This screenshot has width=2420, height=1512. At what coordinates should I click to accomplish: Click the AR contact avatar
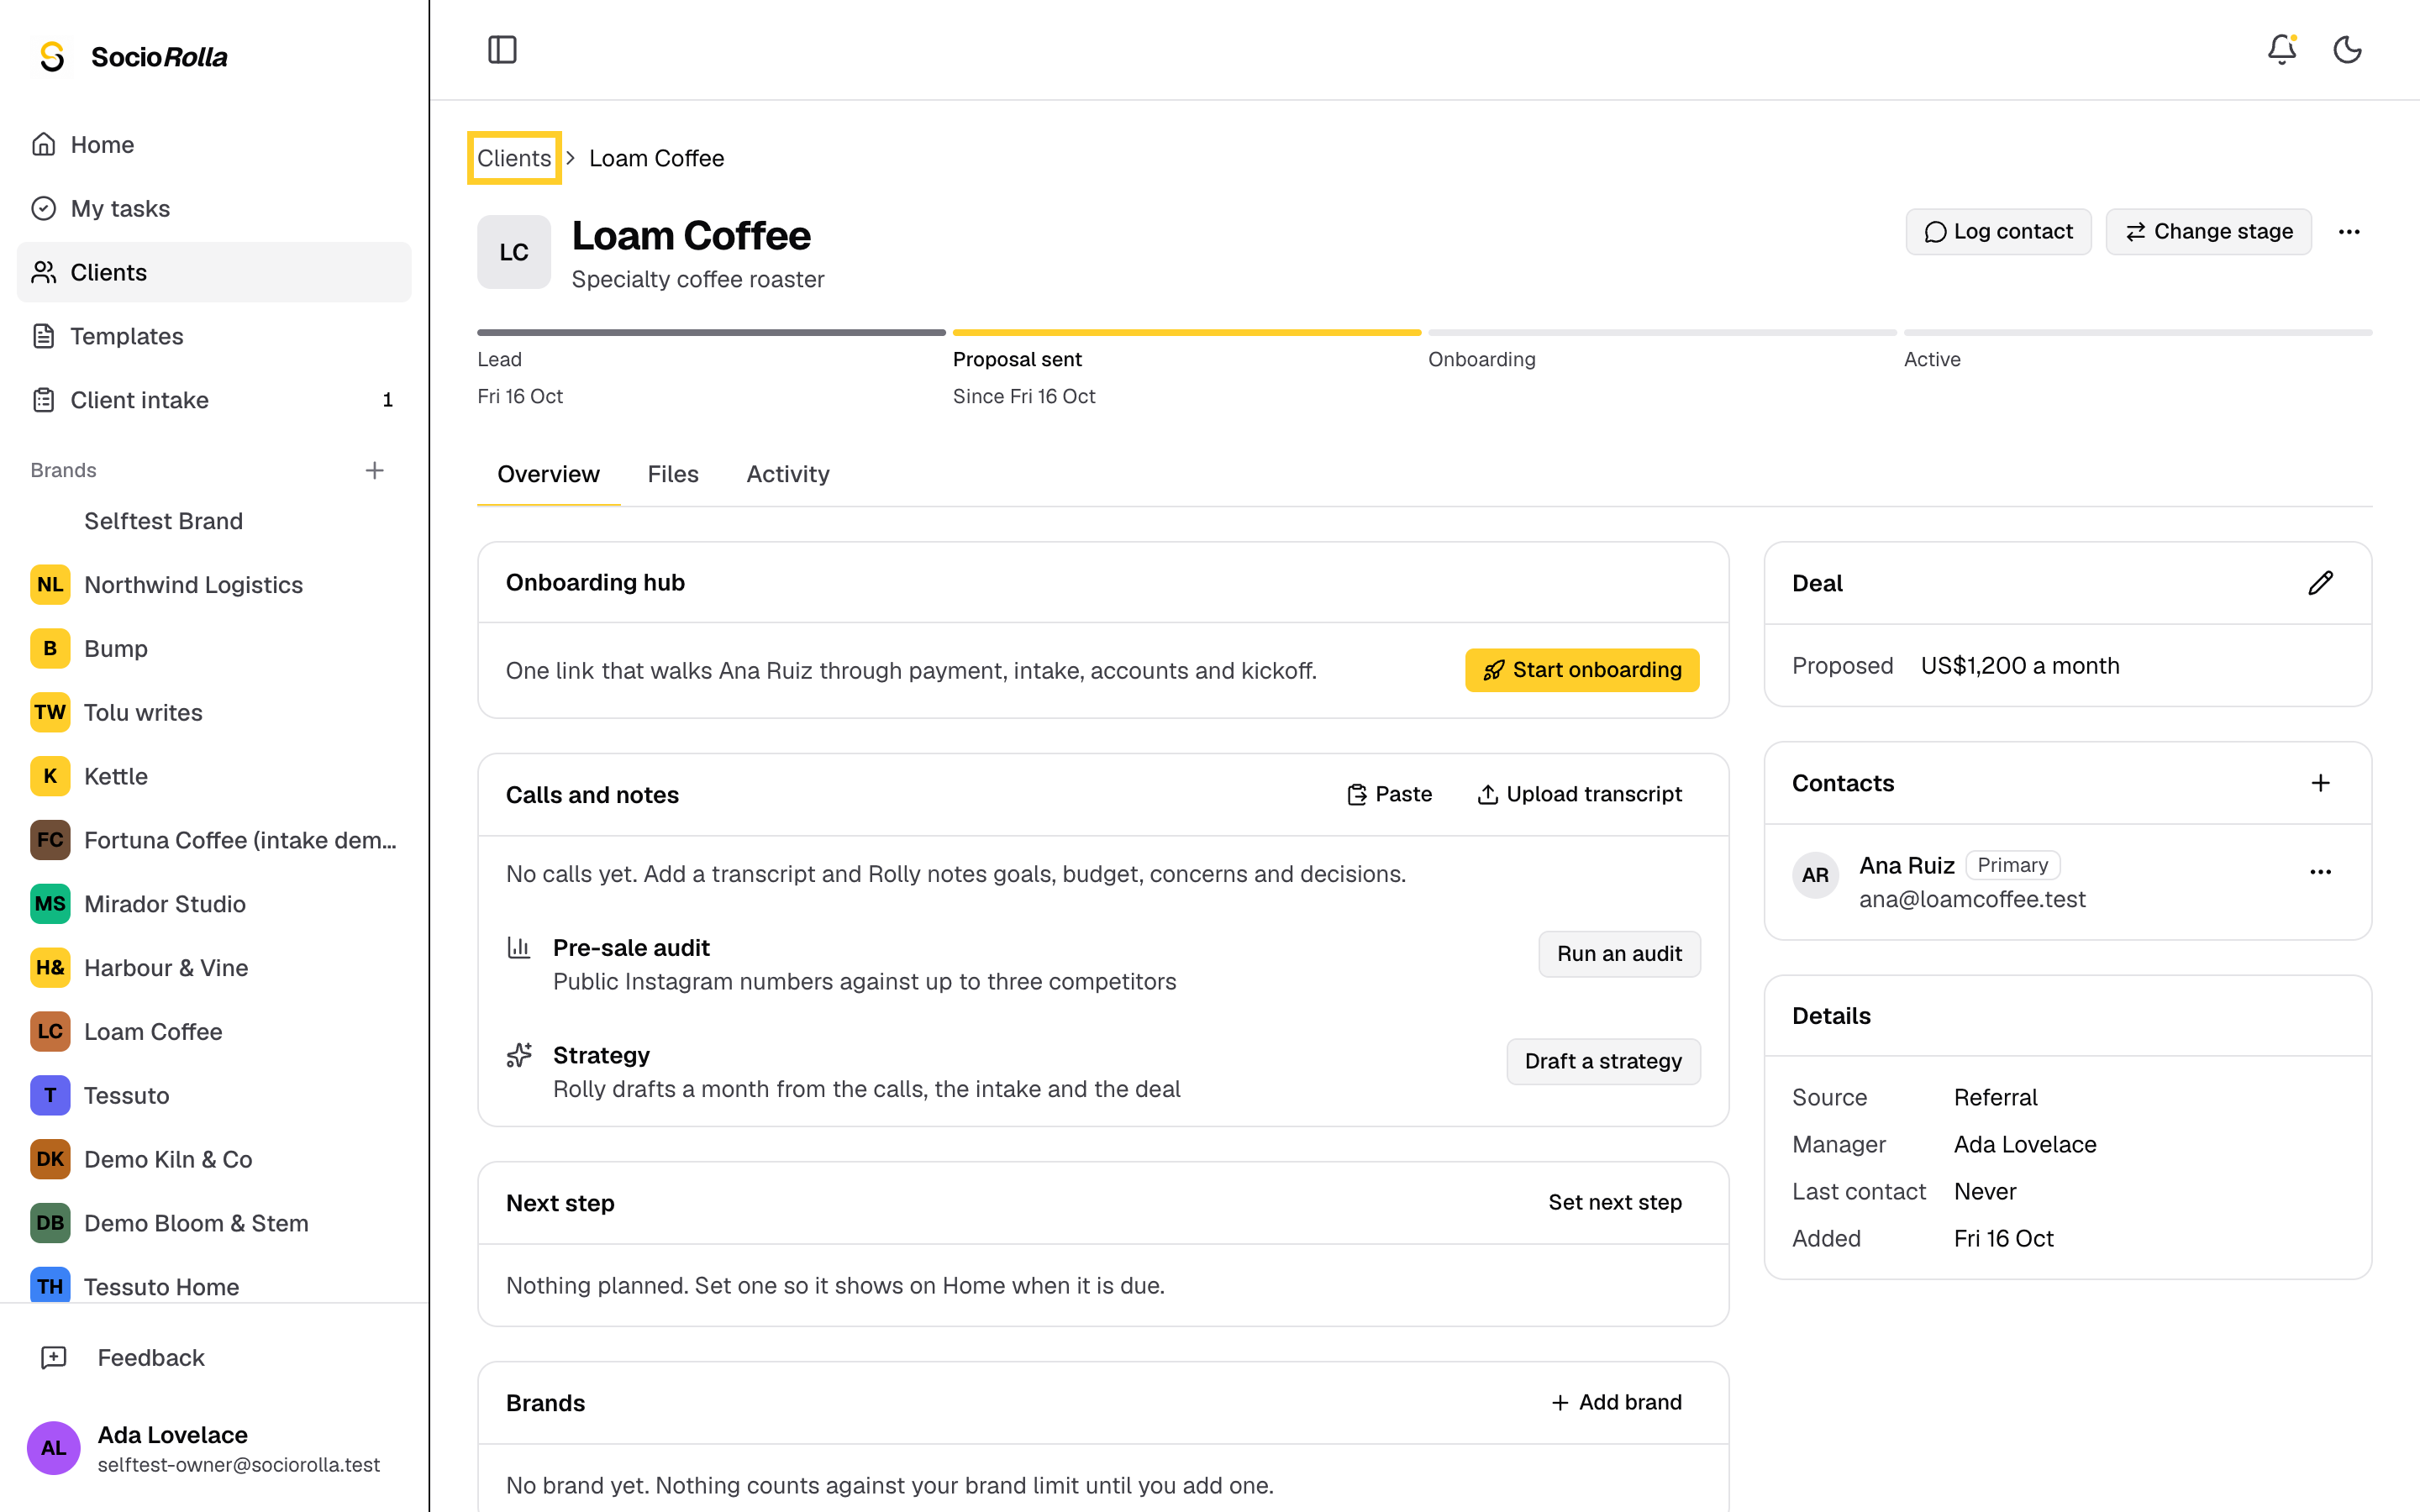(x=1815, y=875)
